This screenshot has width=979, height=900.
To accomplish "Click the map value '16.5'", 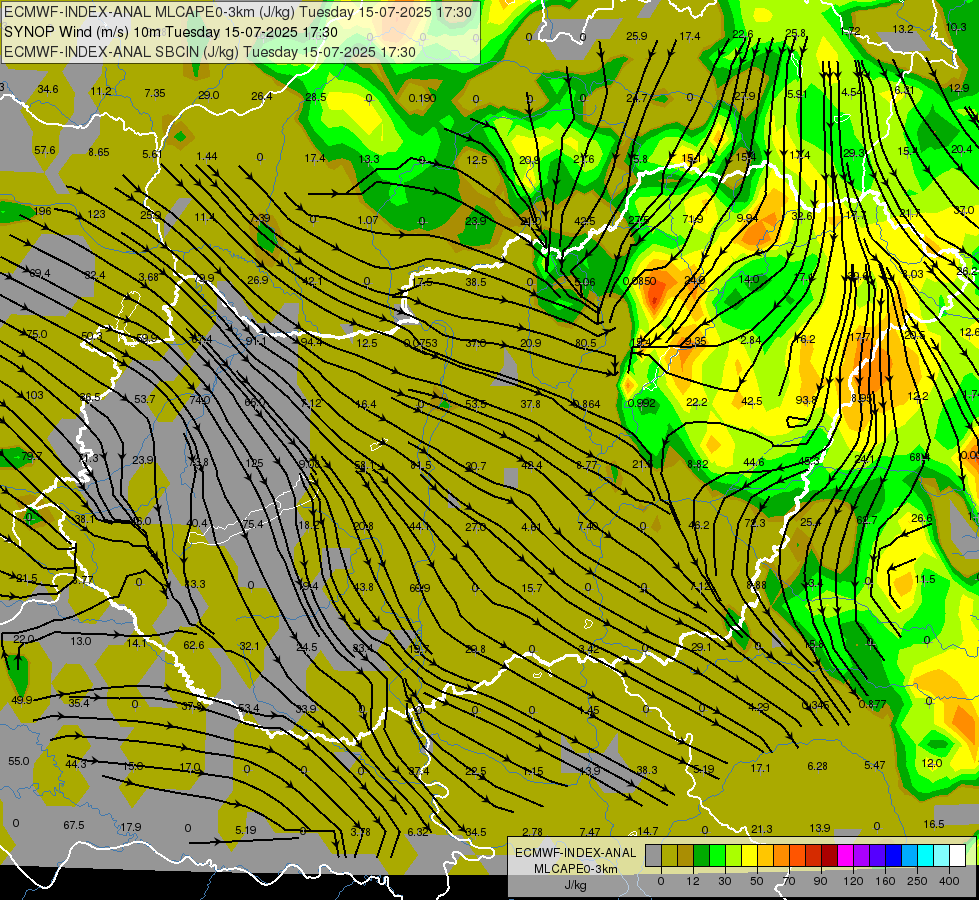I will click(933, 824).
